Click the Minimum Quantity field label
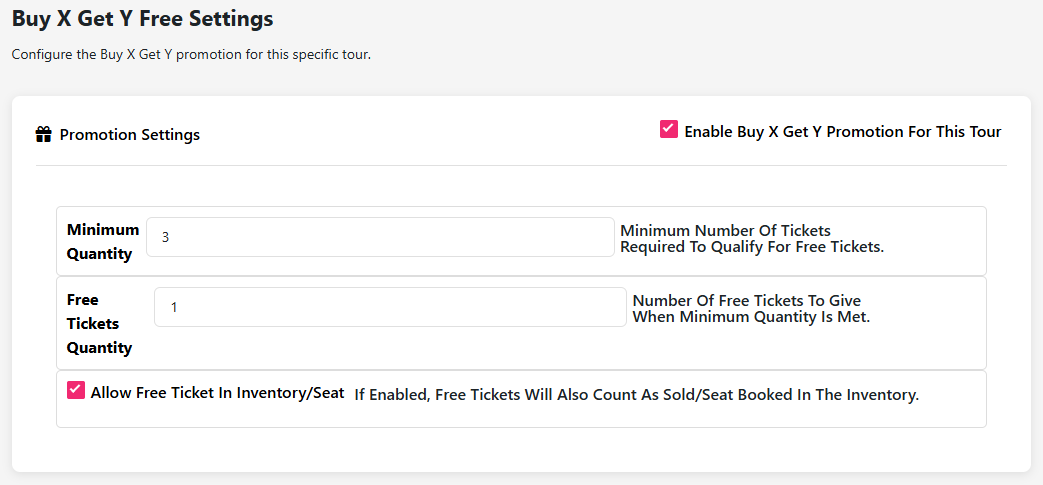Image resolution: width=1043 pixels, height=485 pixels. [x=102, y=242]
